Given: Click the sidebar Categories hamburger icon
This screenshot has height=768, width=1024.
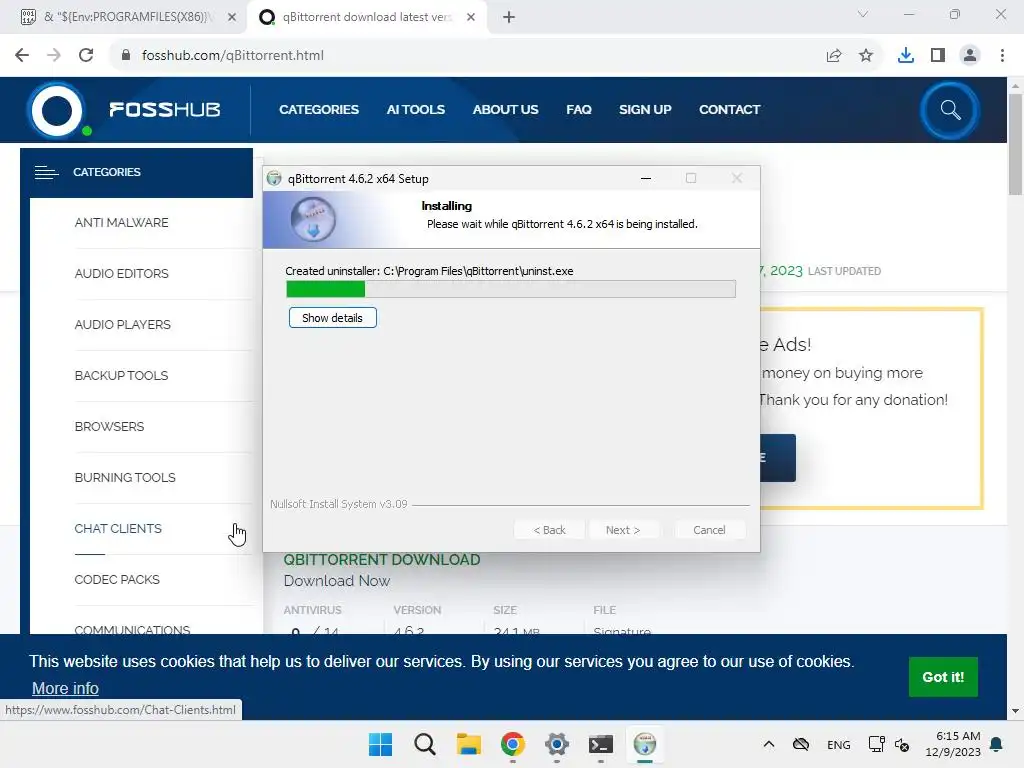Looking at the screenshot, I should [x=46, y=172].
